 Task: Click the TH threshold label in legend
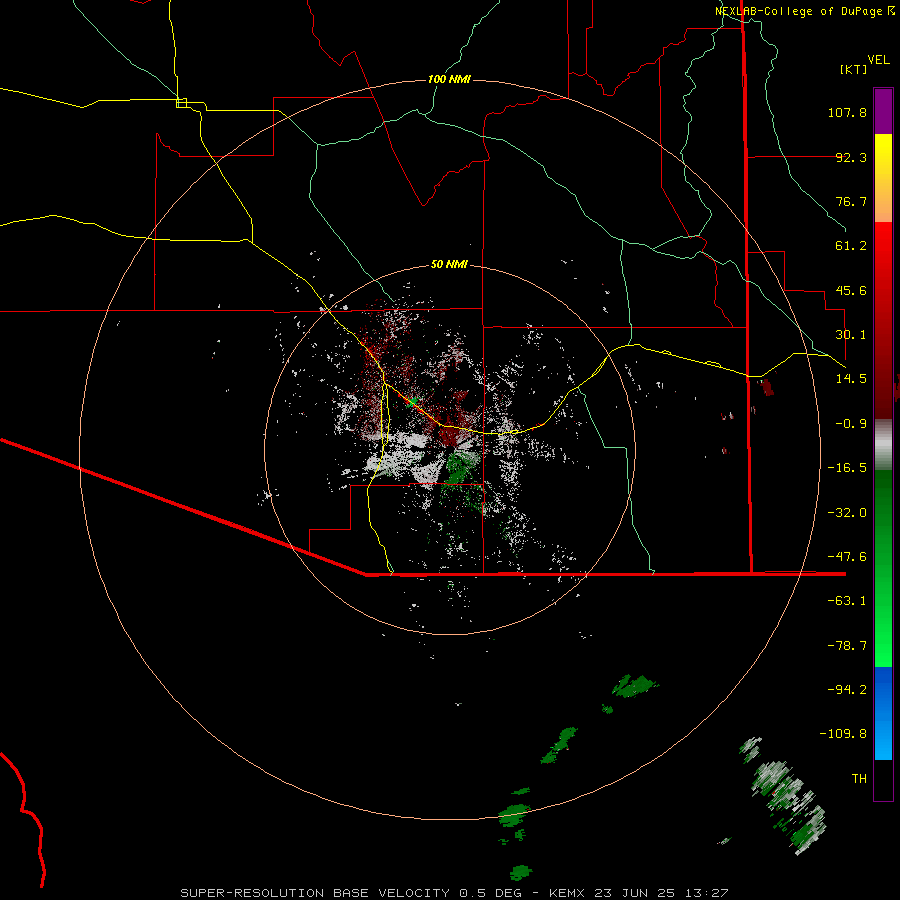tap(859, 779)
